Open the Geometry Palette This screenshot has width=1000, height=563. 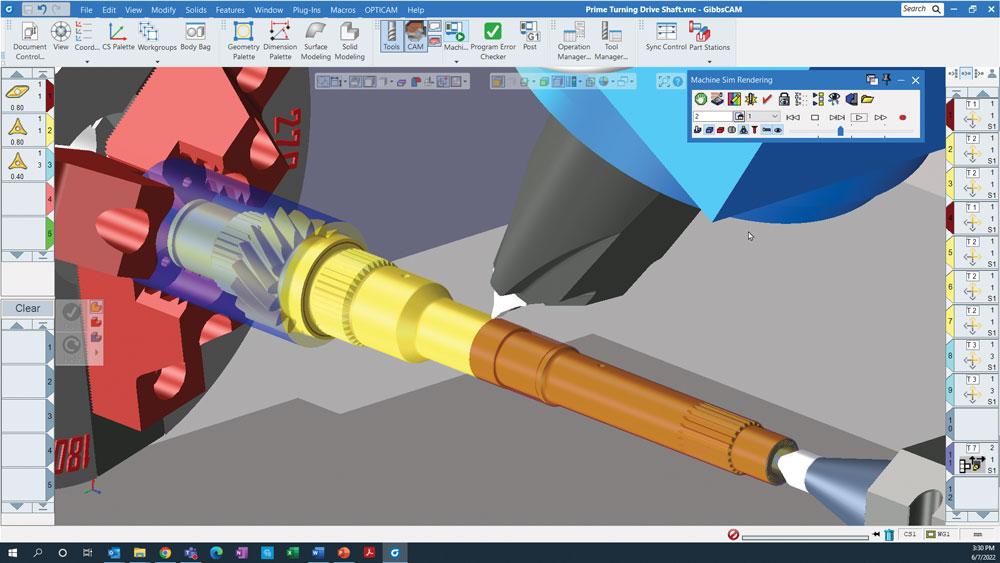coord(243,38)
